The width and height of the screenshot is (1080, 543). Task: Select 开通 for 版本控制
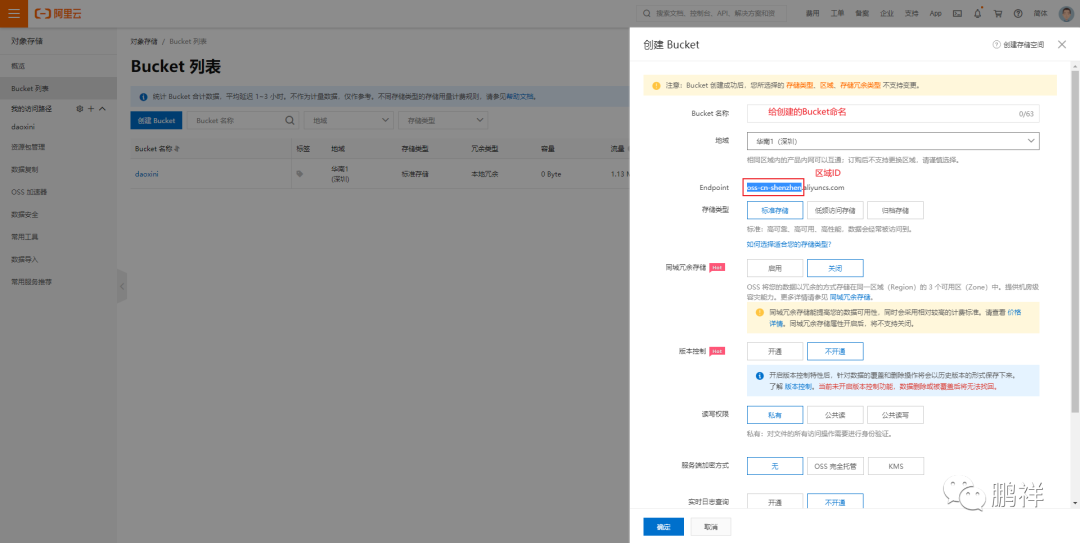[775, 351]
